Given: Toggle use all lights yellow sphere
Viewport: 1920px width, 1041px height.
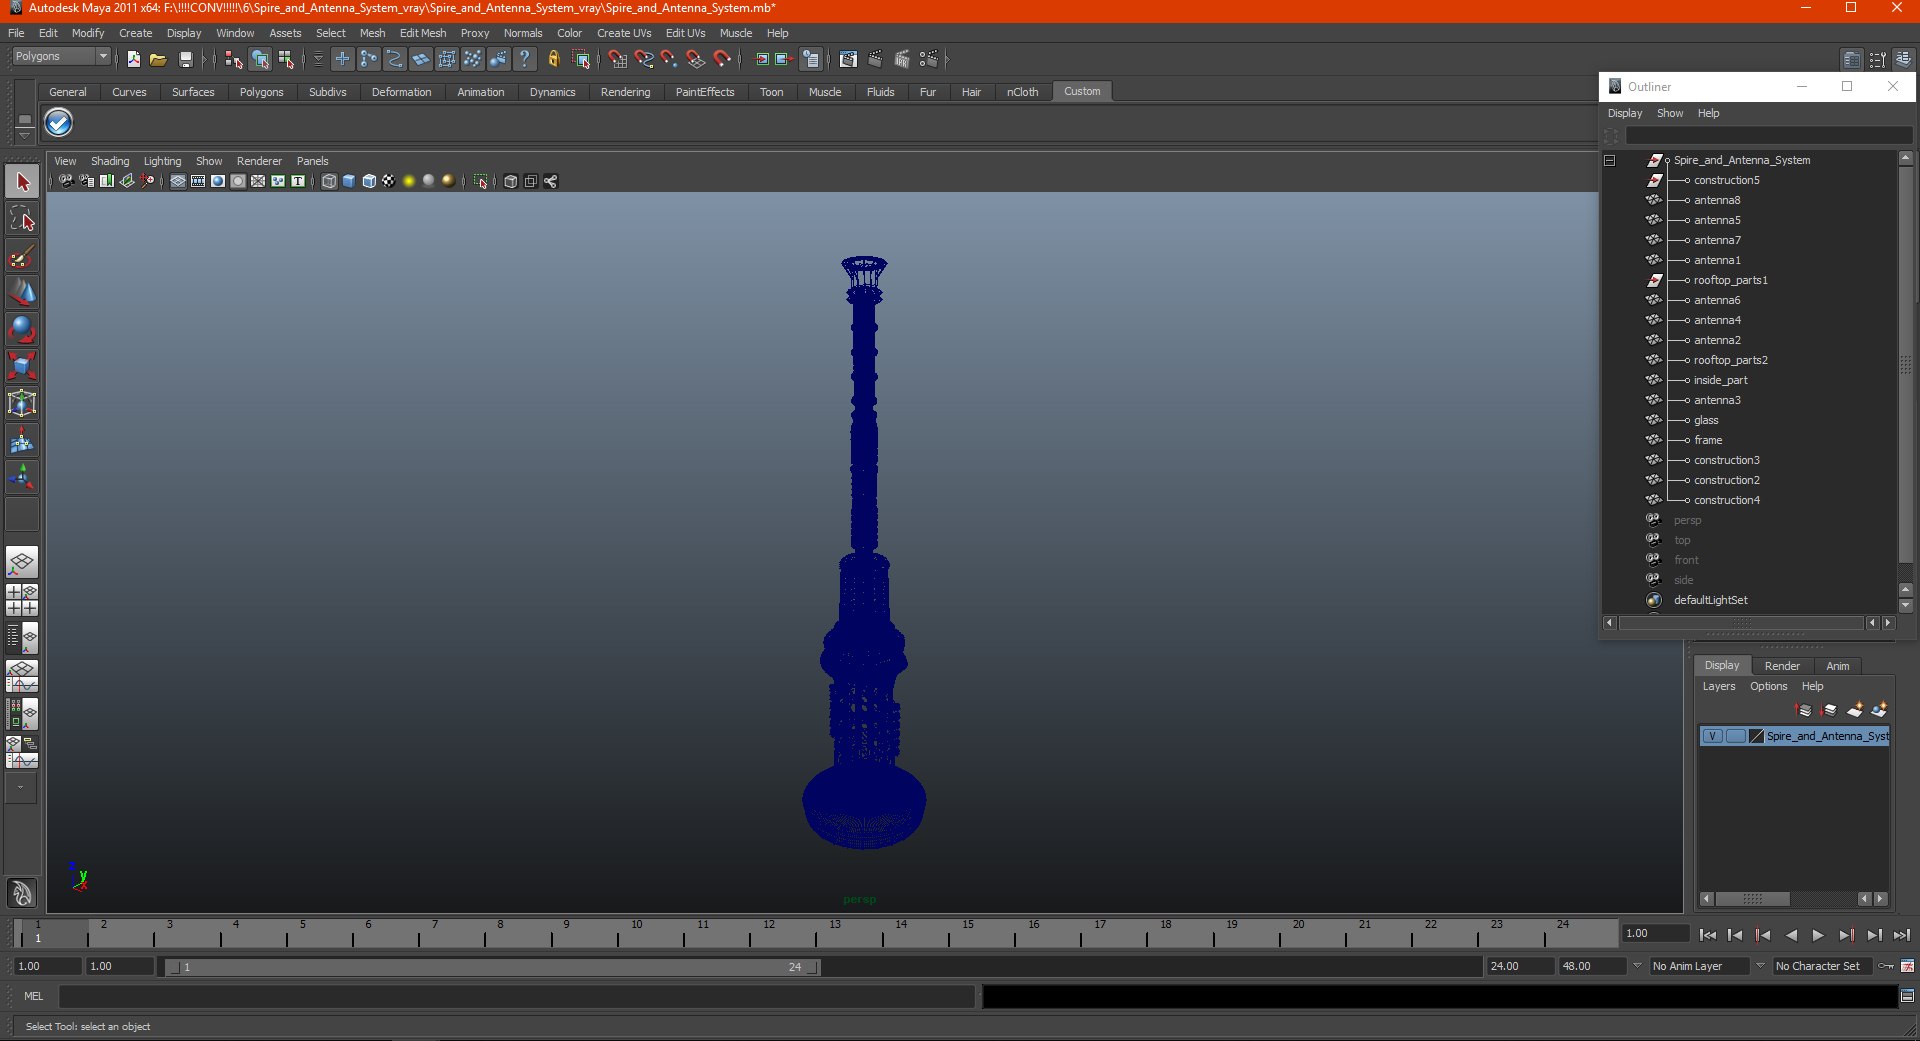Looking at the screenshot, I should pos(409,182).
